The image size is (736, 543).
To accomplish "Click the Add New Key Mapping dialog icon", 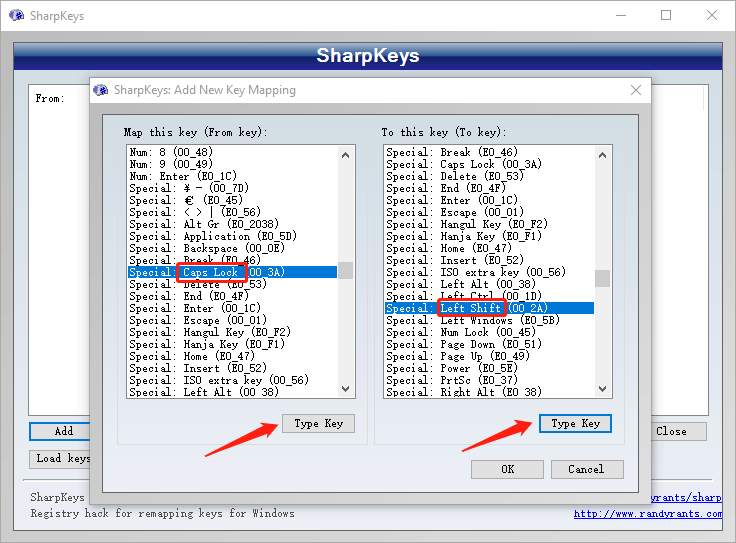I will [100, 90].
